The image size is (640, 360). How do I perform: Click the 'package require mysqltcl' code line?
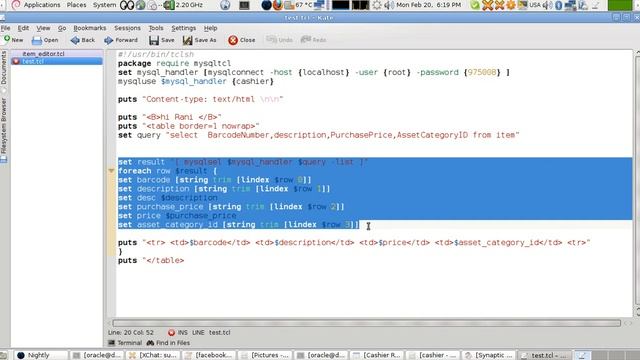click(174, 63)
